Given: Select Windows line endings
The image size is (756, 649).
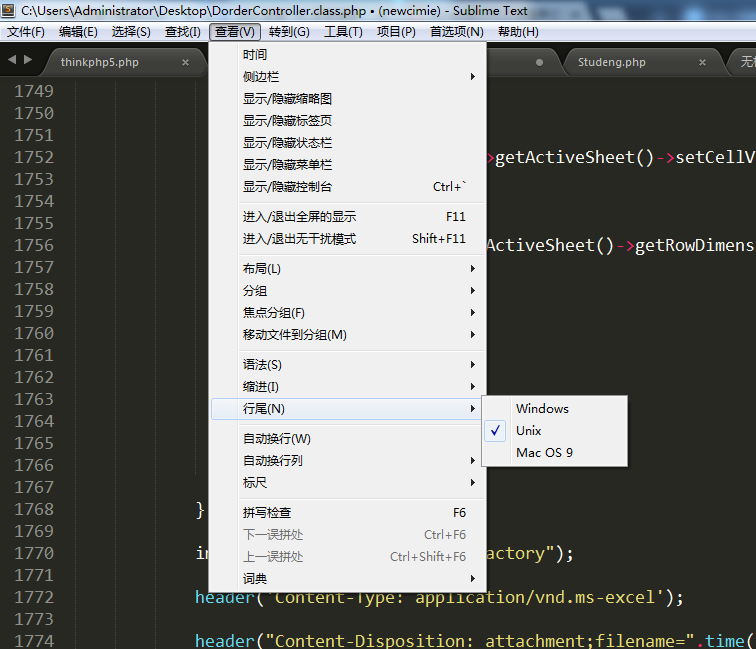Looking at the screenshot, I should coord(542,408).
